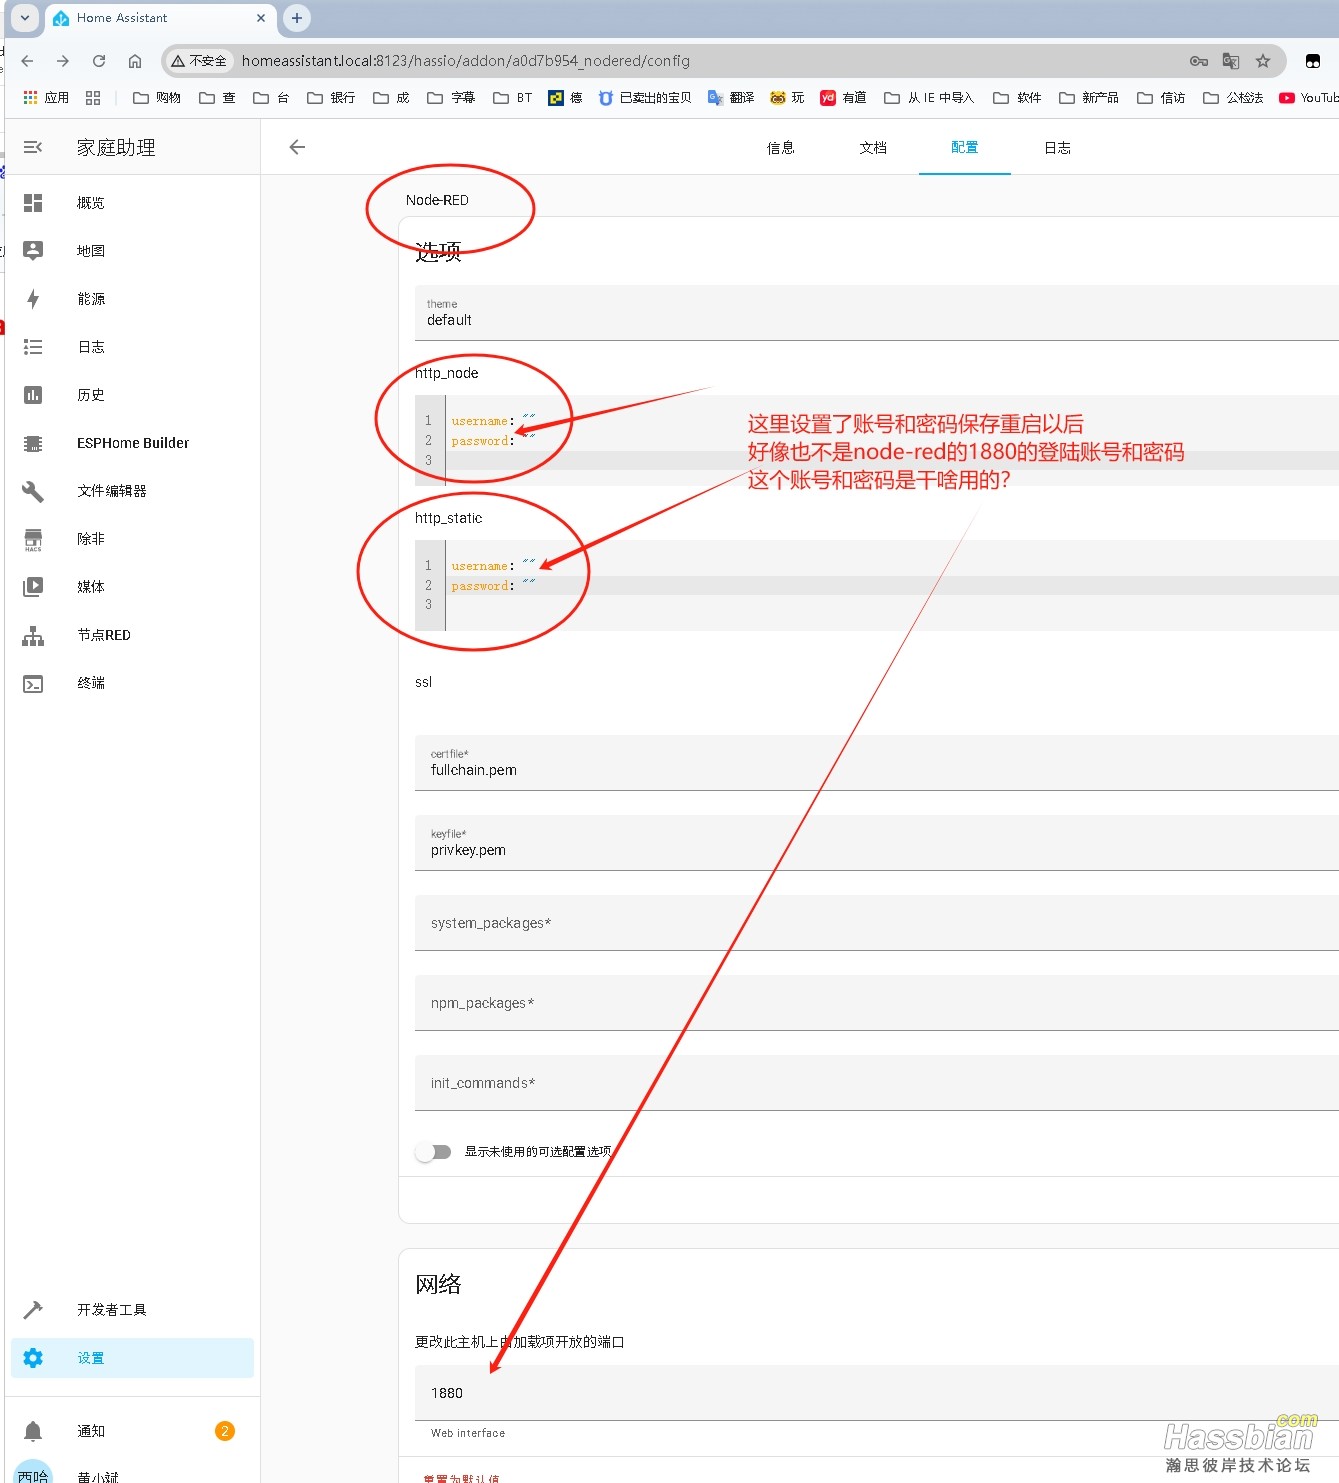Click the certfile field fullchain.pem
The image size is (1339, 1483).
click(x=877, y=763)
